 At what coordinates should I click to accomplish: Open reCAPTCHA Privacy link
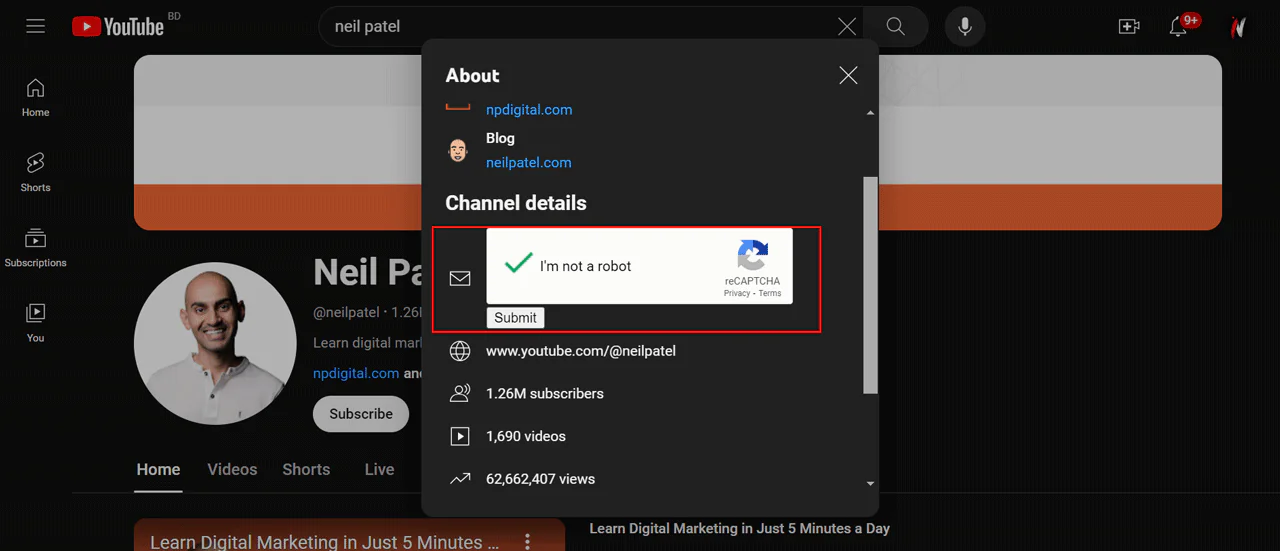pos(737,293)
